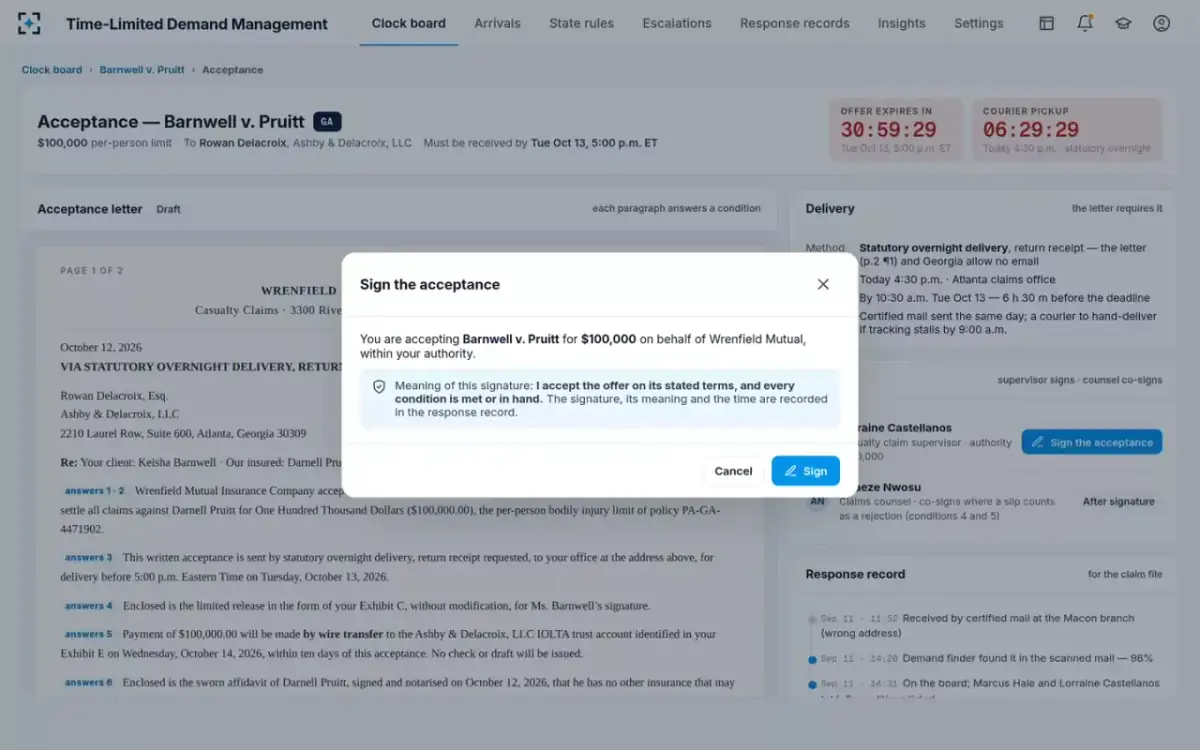The image size is (1200, 750).
Task: Click 'for the claim file' label
Action: (1125, 574)
